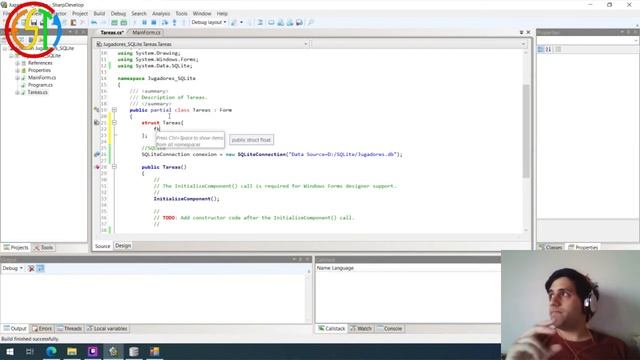Image resolution: width=640 pixels, height=360 pixels.
Task: Click the icon right of Debug layout
Action: pos(234,22)
